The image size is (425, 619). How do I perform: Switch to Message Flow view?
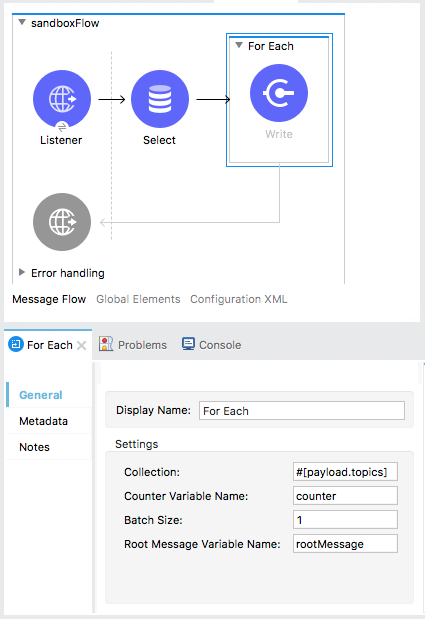point(49,299)
